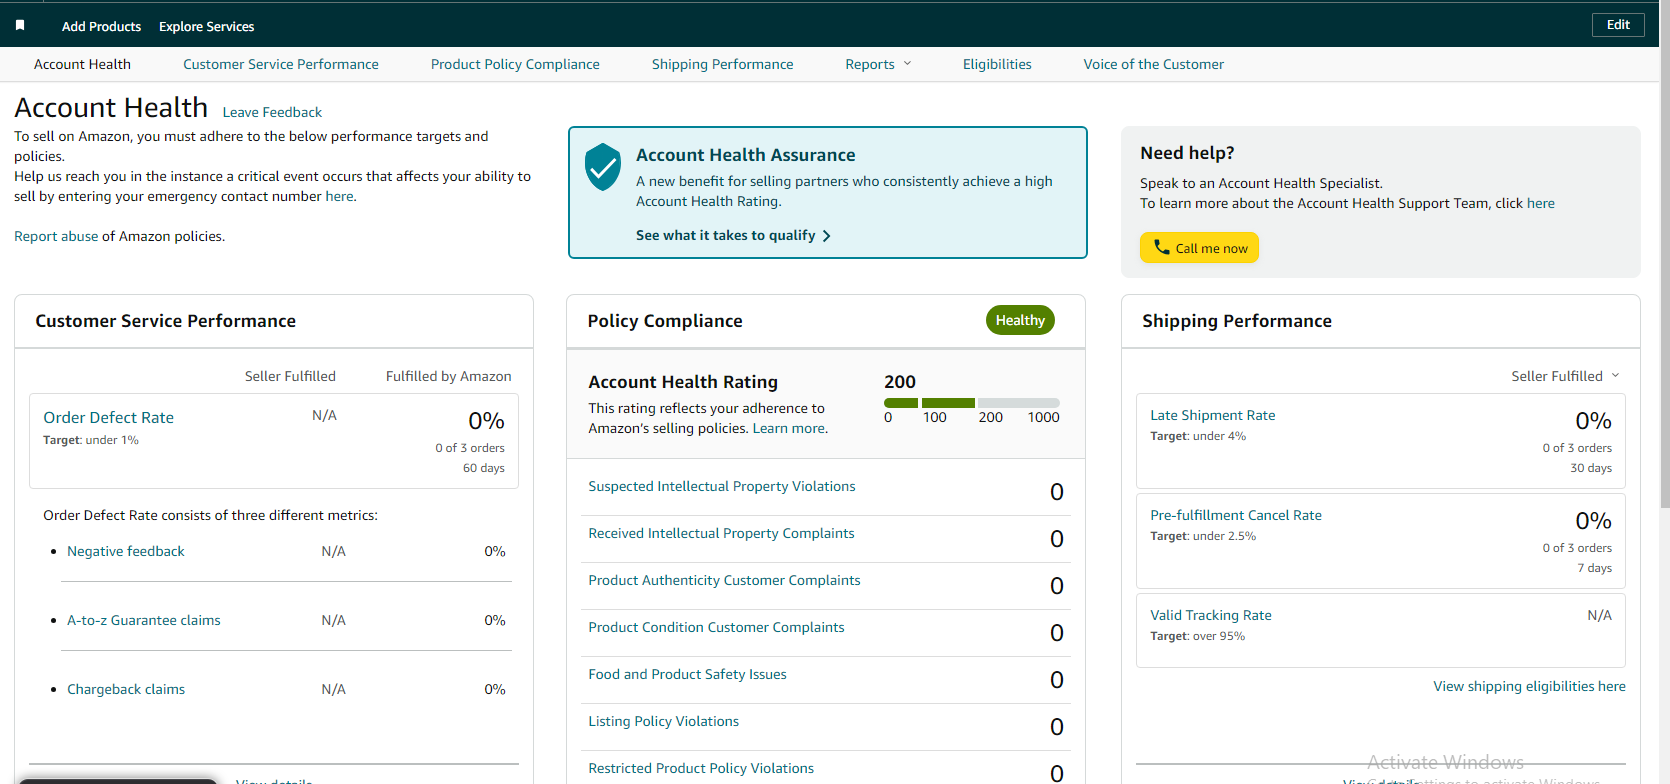Click the '60 days' text under Order Defect Rate
The height and width of the screenshot is (784, 1670).
(484, 468)
